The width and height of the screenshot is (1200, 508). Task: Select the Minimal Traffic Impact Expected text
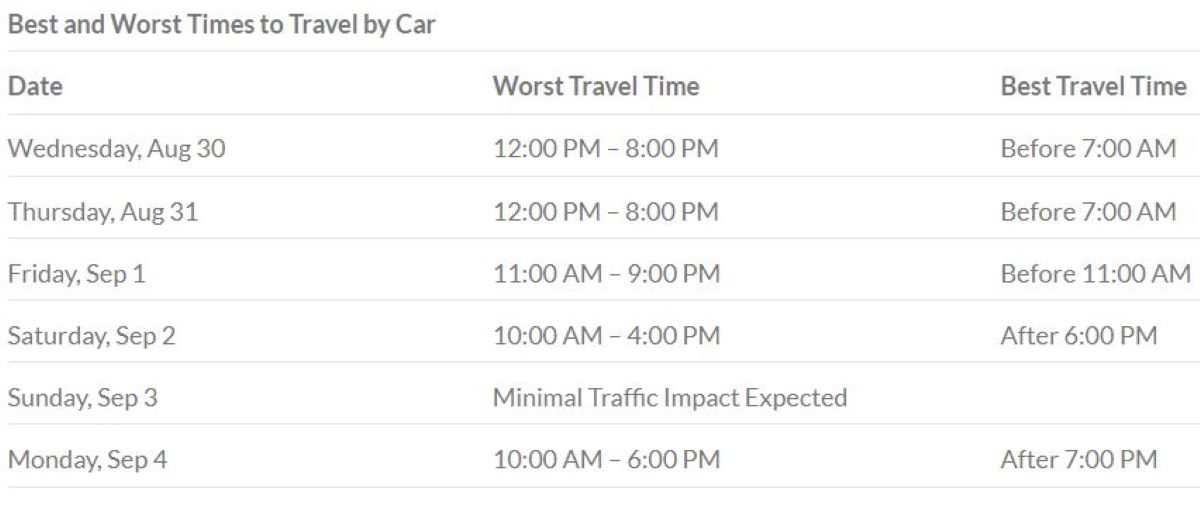tap(670, 398)
